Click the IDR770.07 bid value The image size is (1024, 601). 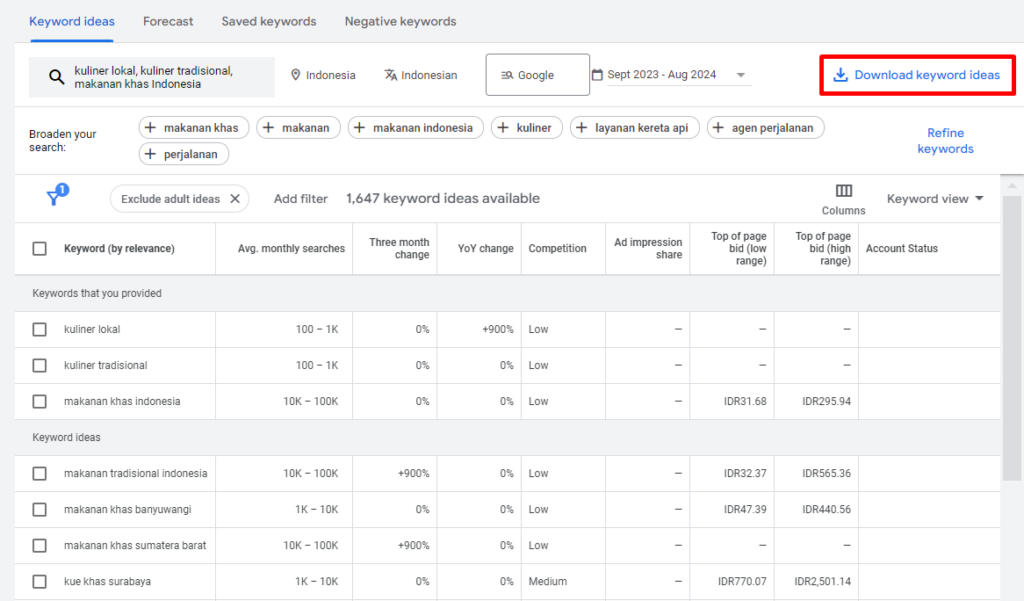point(742,581)
